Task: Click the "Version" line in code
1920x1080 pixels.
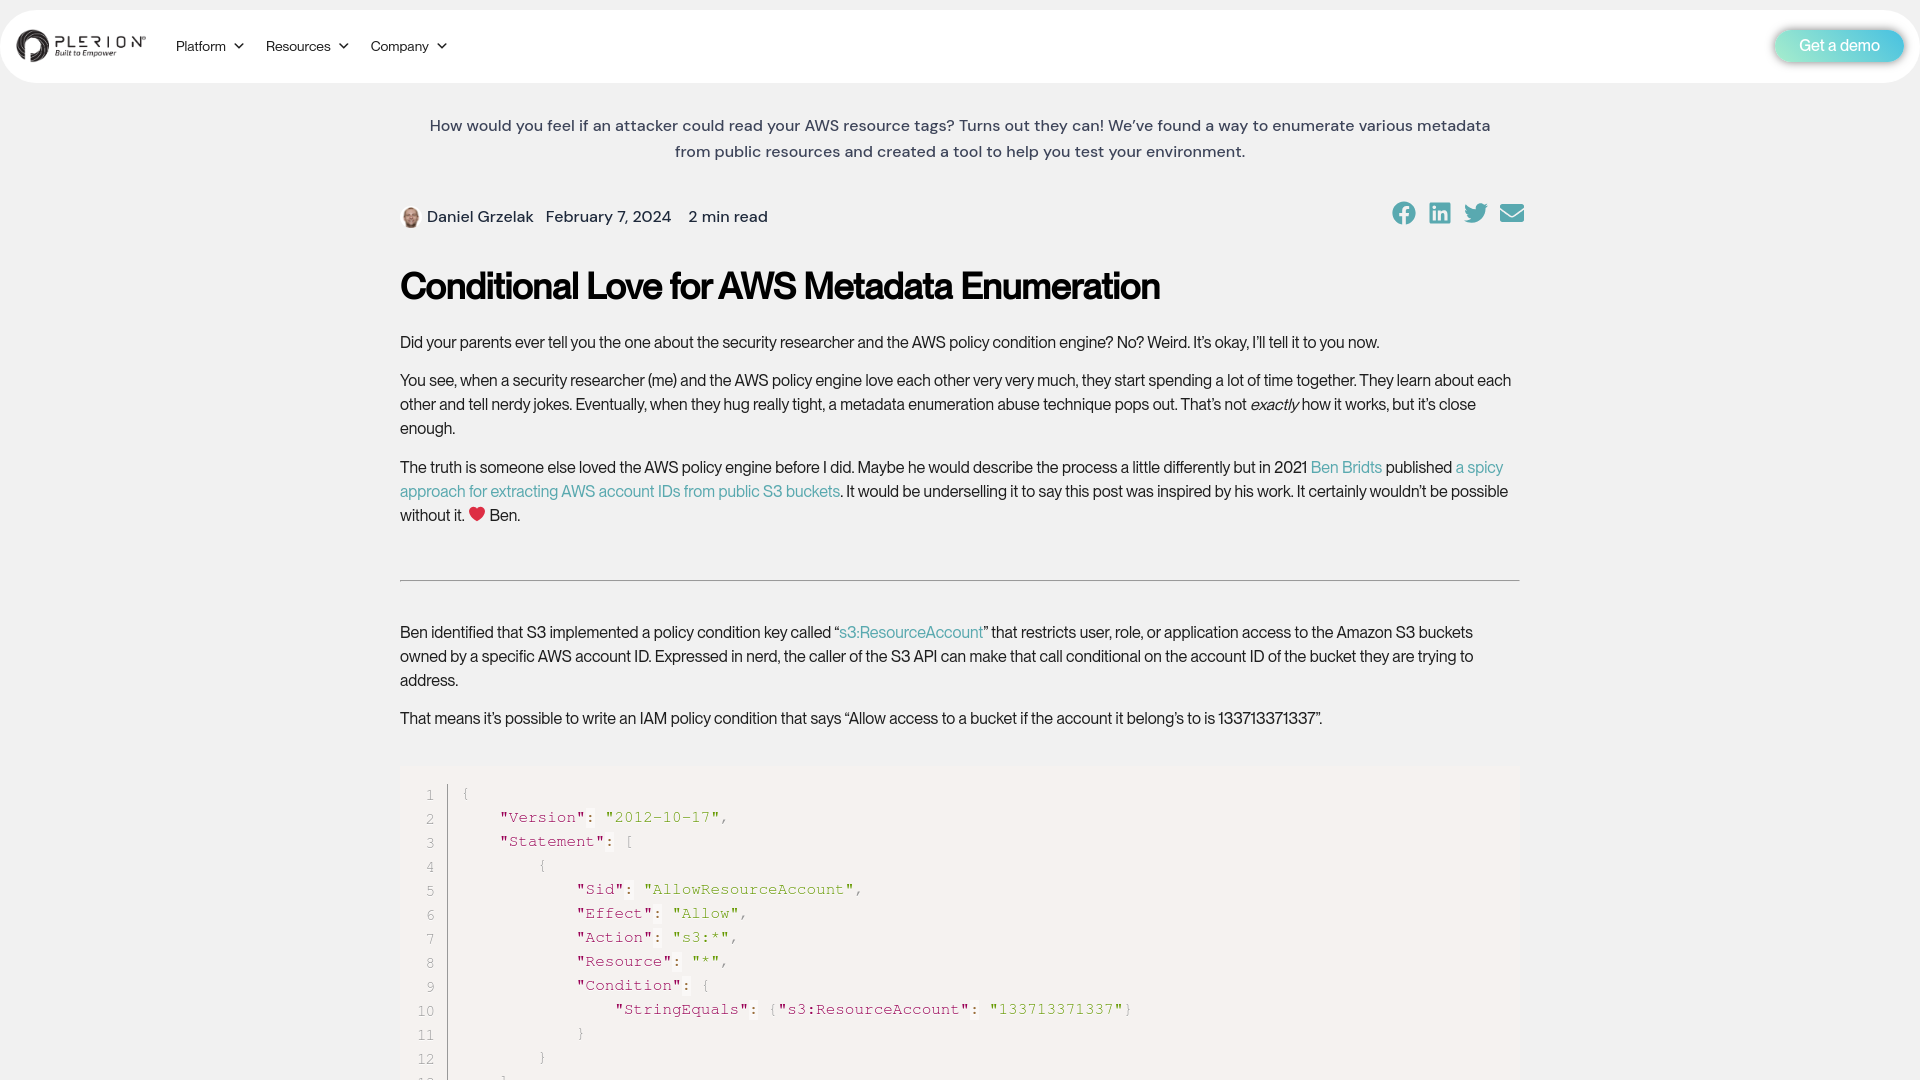Action: 614,818
